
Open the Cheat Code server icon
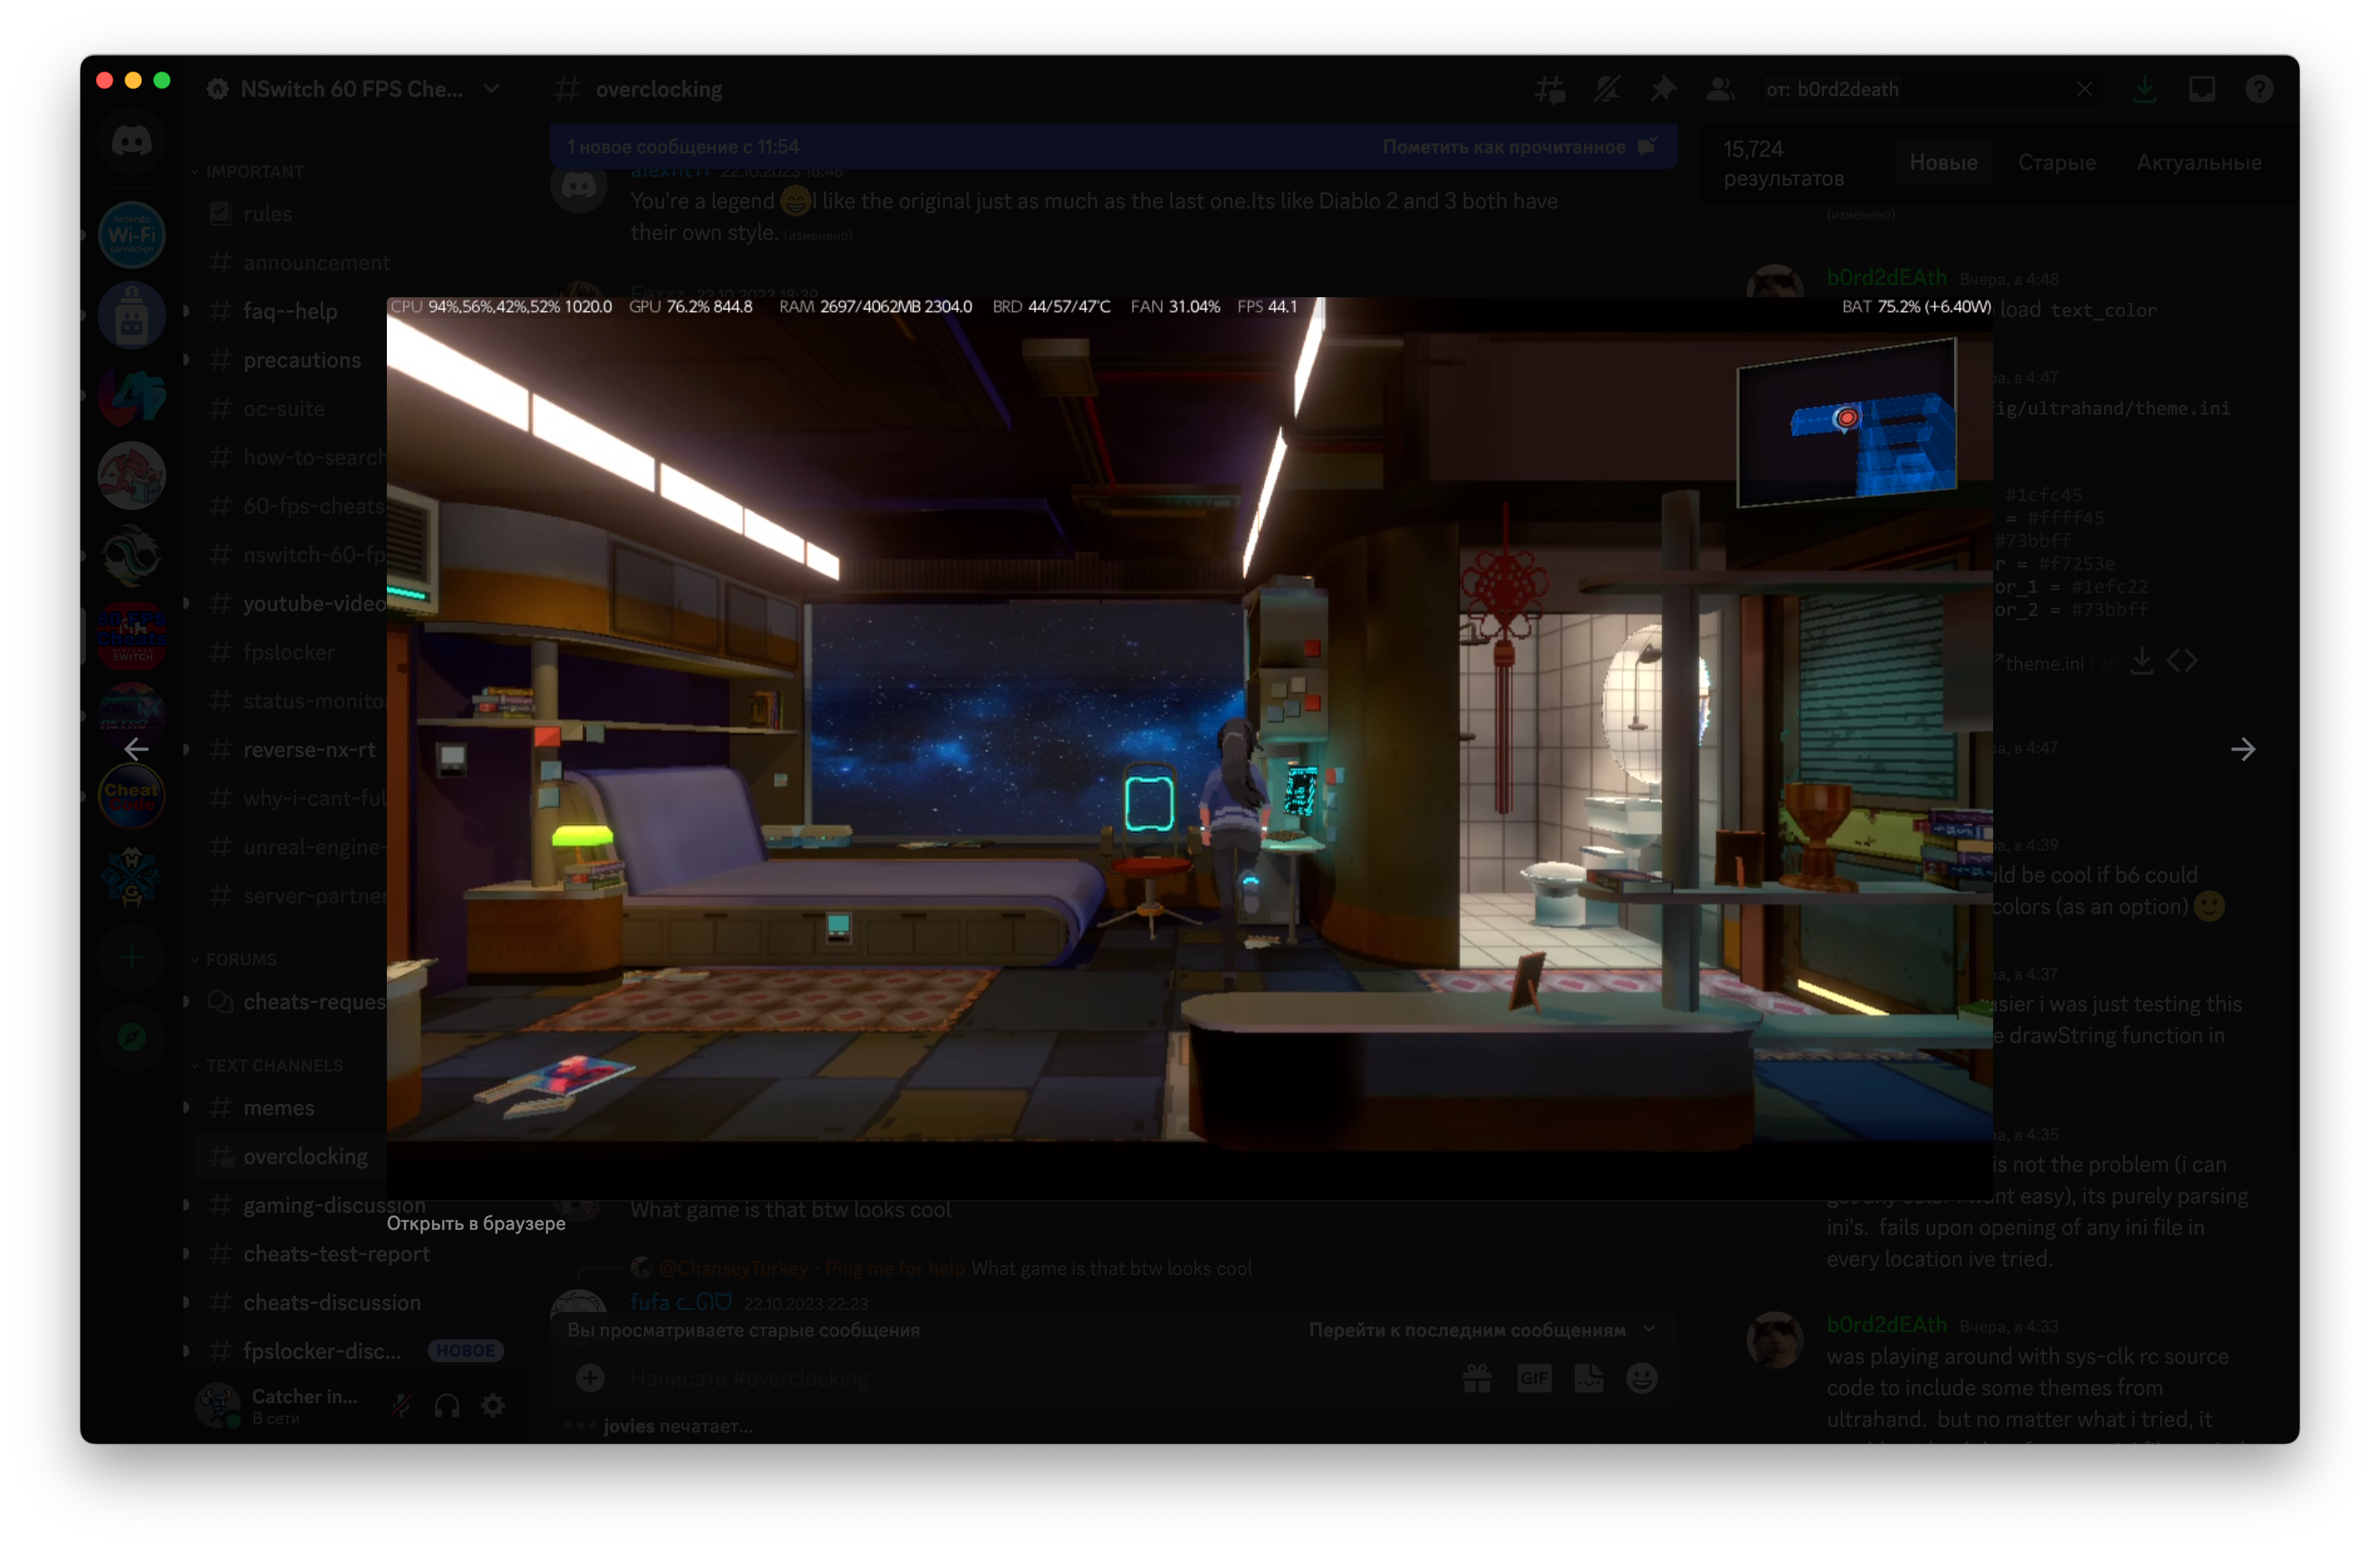[131, 795]
